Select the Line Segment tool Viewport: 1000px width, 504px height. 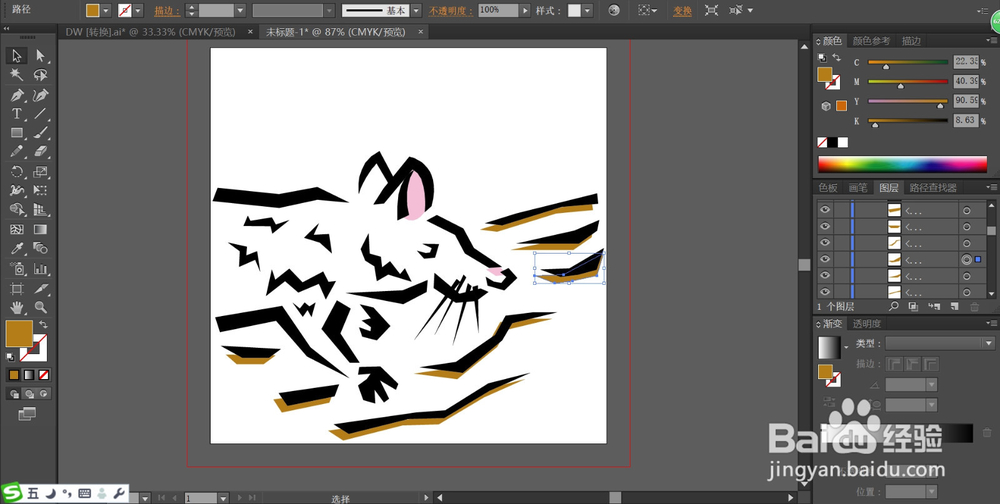[x=41, y=114]
